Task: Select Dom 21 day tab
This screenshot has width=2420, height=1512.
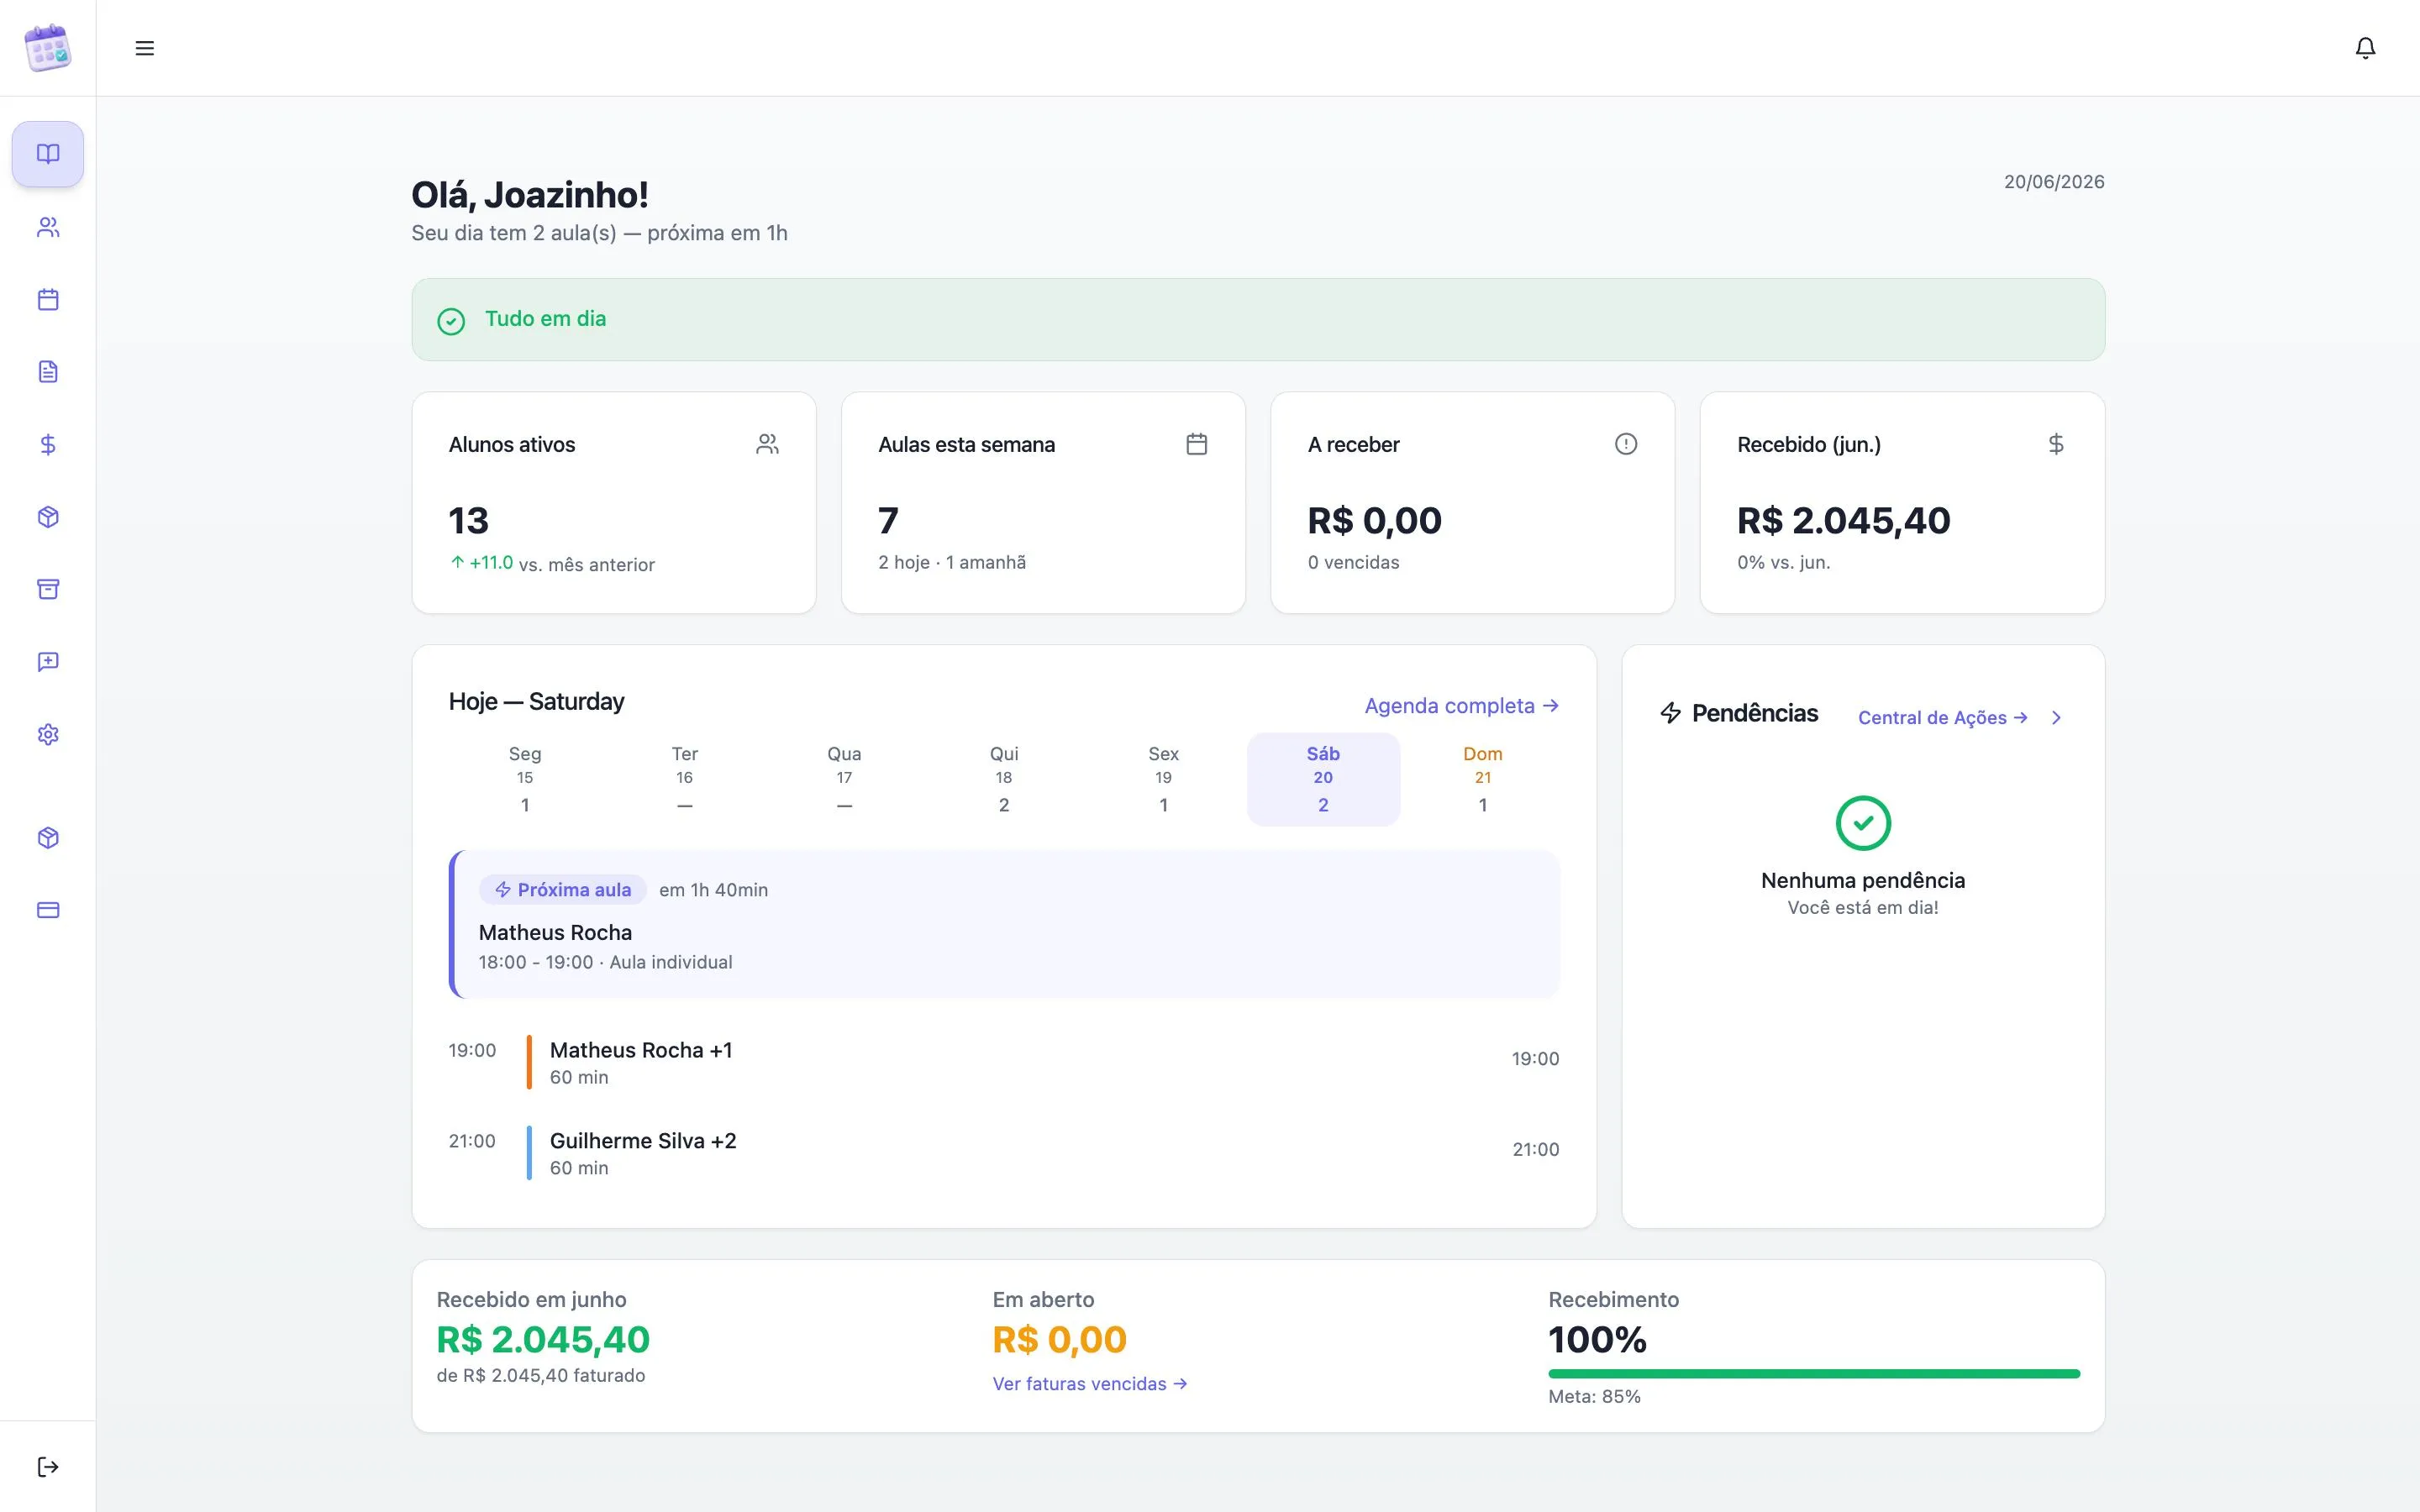Action: pos(1483,779)
